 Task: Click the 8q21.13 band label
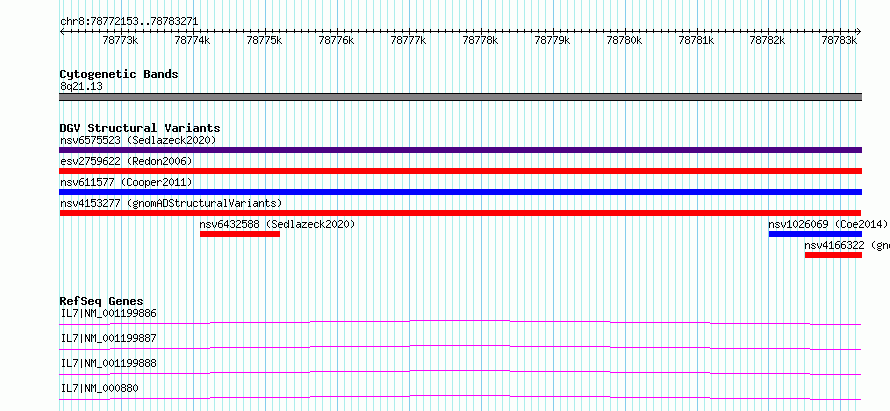(81, 86)
